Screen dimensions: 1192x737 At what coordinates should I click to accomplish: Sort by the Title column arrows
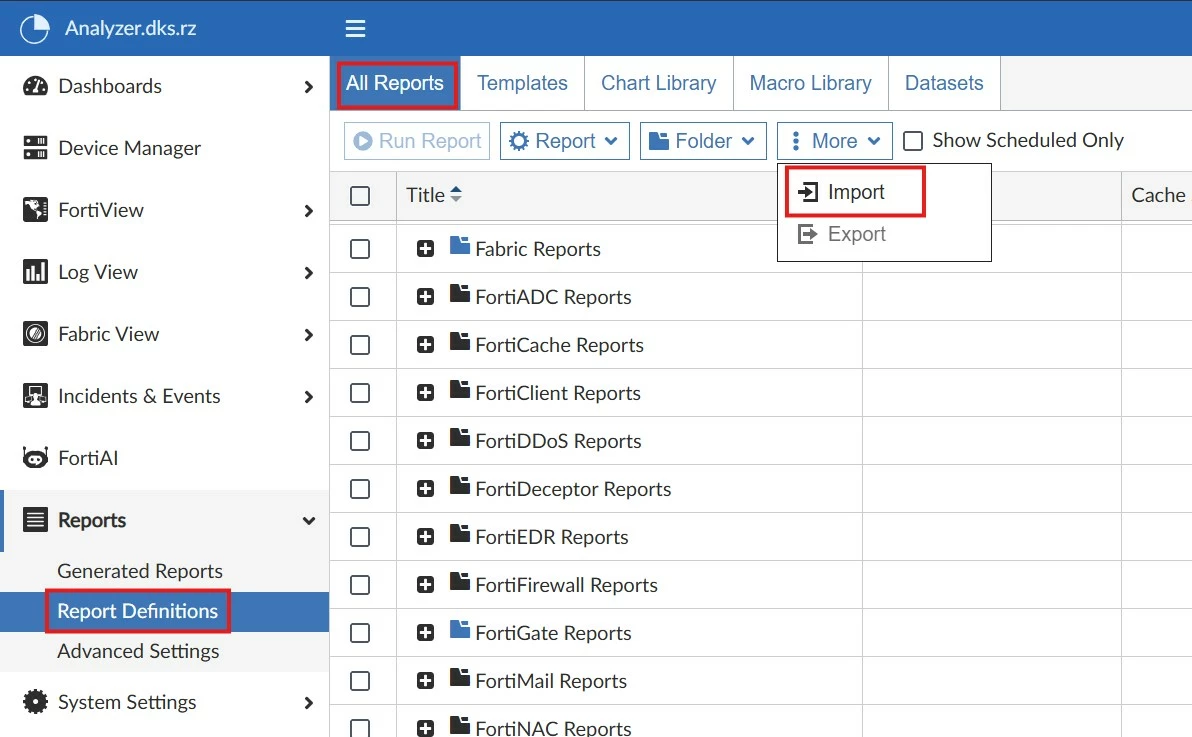(x=455, y=195)
